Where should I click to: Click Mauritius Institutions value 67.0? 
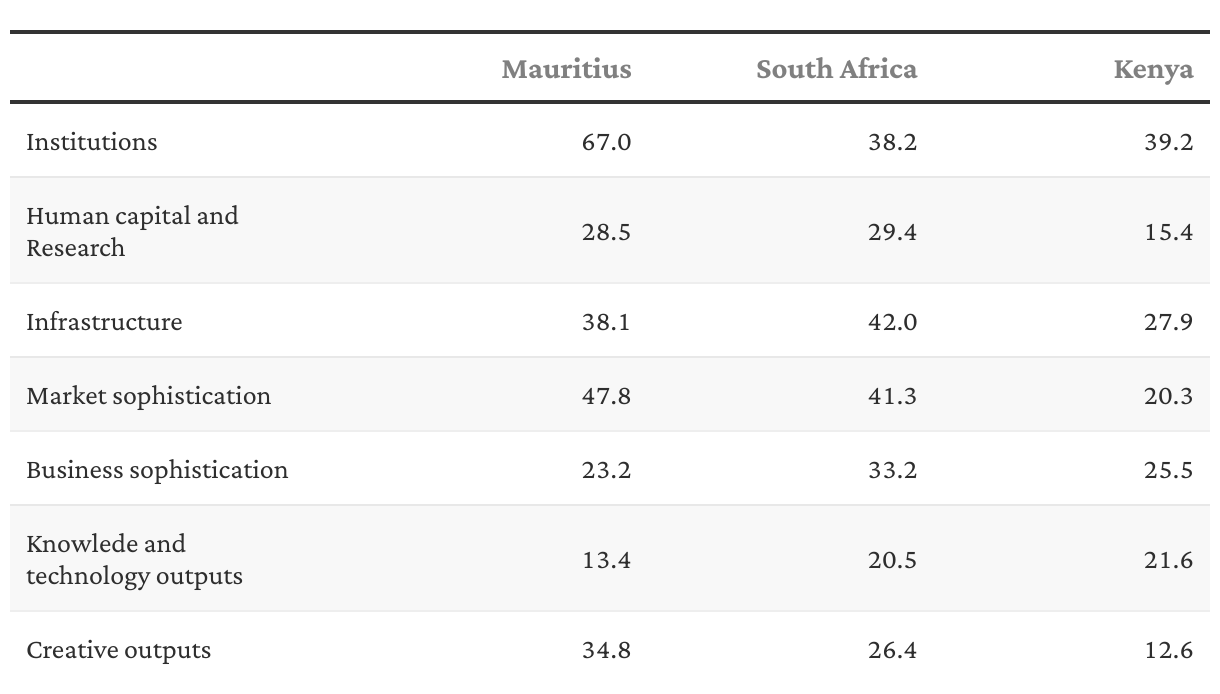(606, 142)
